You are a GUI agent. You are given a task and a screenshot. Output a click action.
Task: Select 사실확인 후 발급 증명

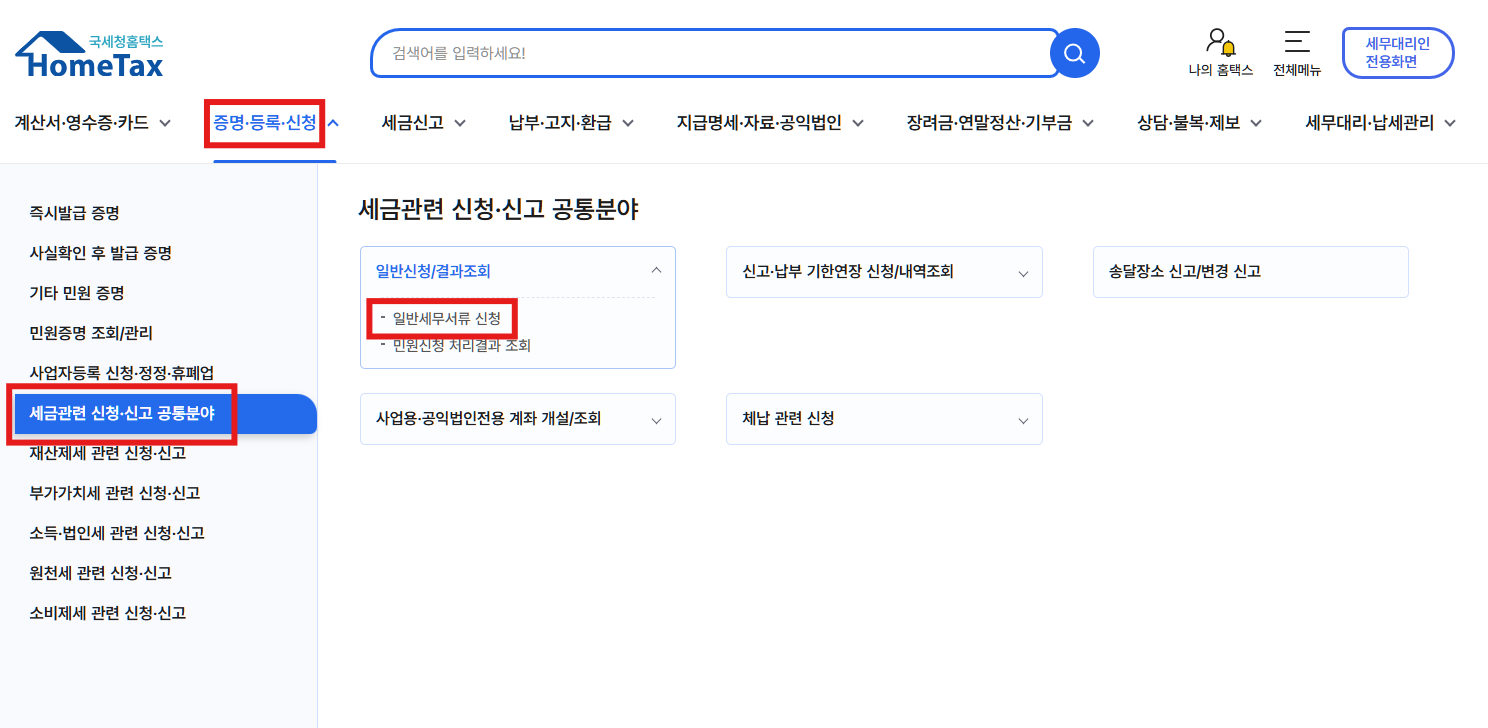pyautogui.click(x=101, y=253)
